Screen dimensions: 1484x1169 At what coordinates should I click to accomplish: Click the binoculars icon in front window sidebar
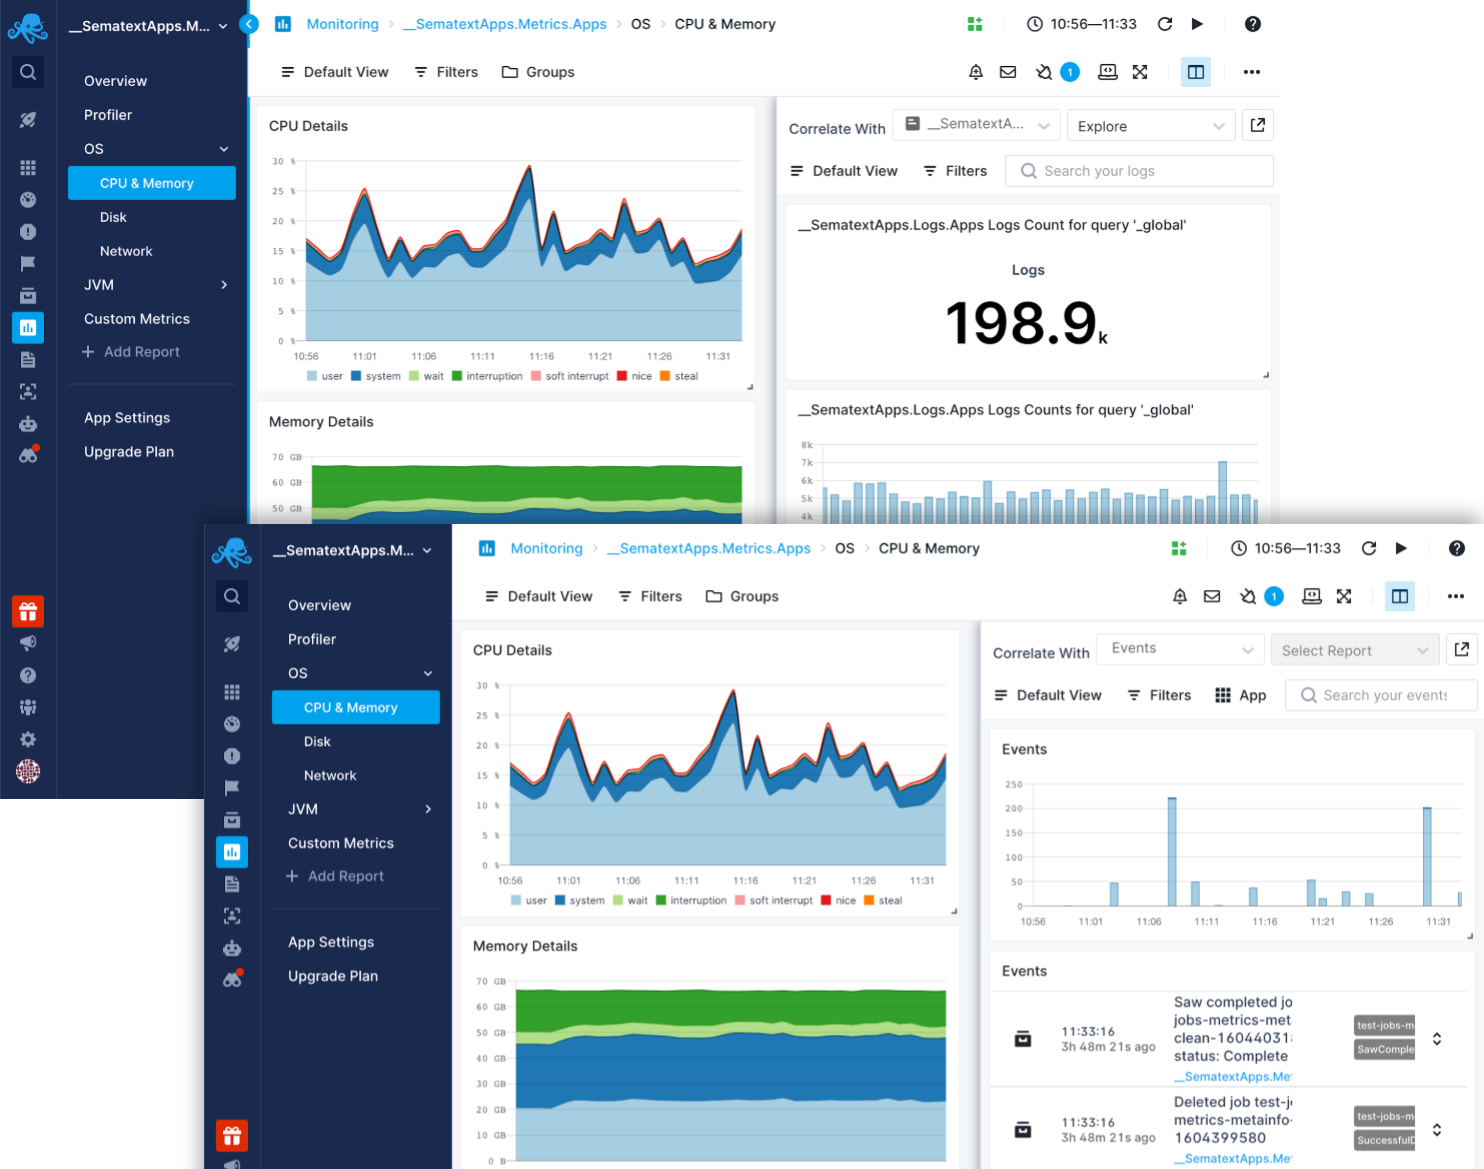point(232,980)
